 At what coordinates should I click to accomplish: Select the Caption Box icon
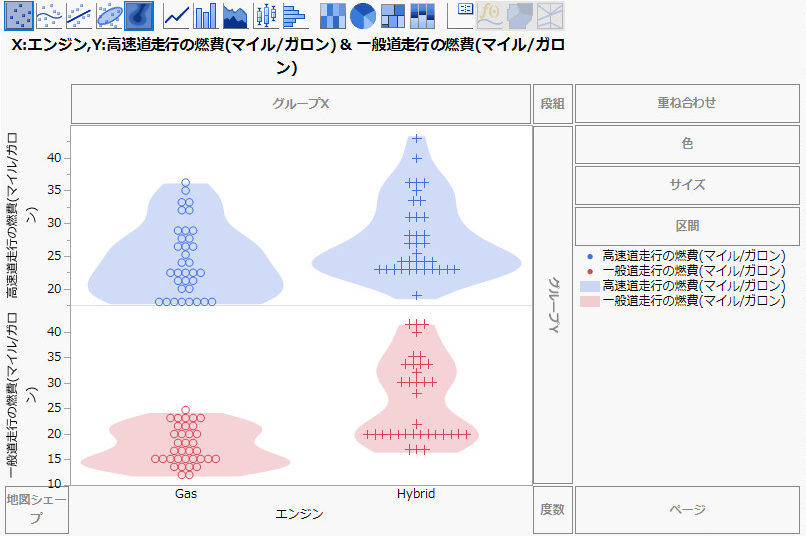pyautogui.click(x=460, y=15)
